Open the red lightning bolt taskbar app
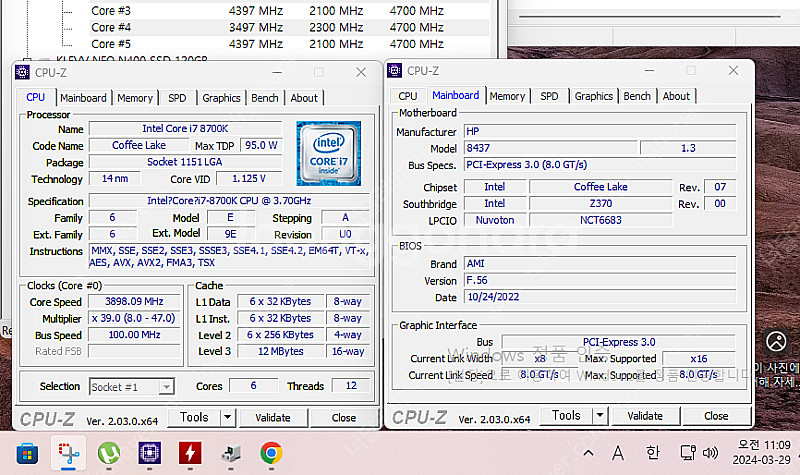 coord(190,453)
